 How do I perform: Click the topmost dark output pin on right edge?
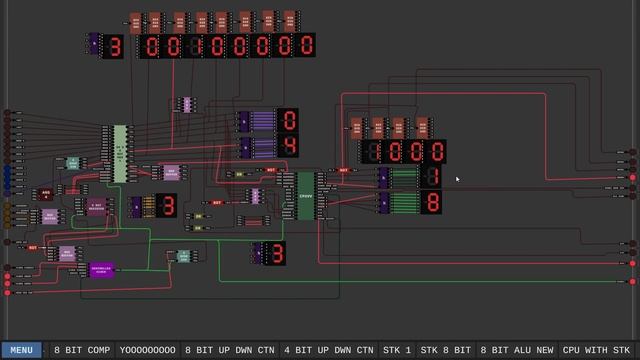click(633, 152)
